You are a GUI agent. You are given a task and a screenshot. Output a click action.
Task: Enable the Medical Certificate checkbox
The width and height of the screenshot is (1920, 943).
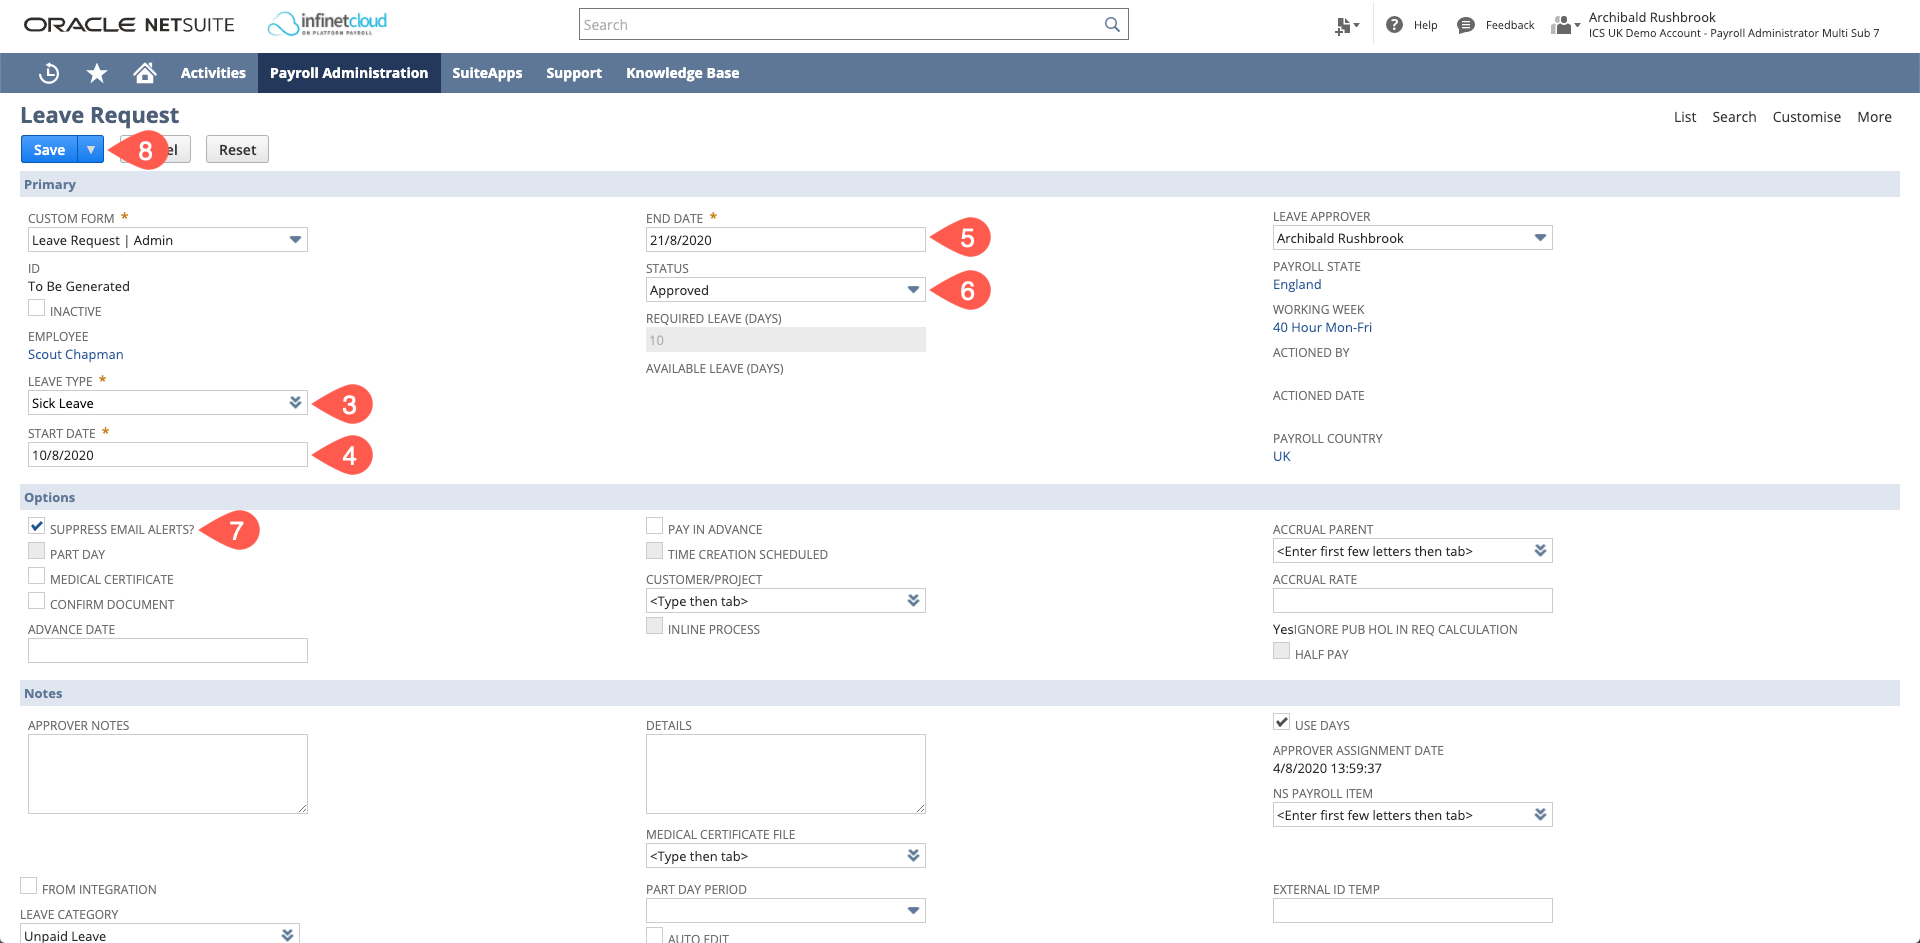(37, 576)
